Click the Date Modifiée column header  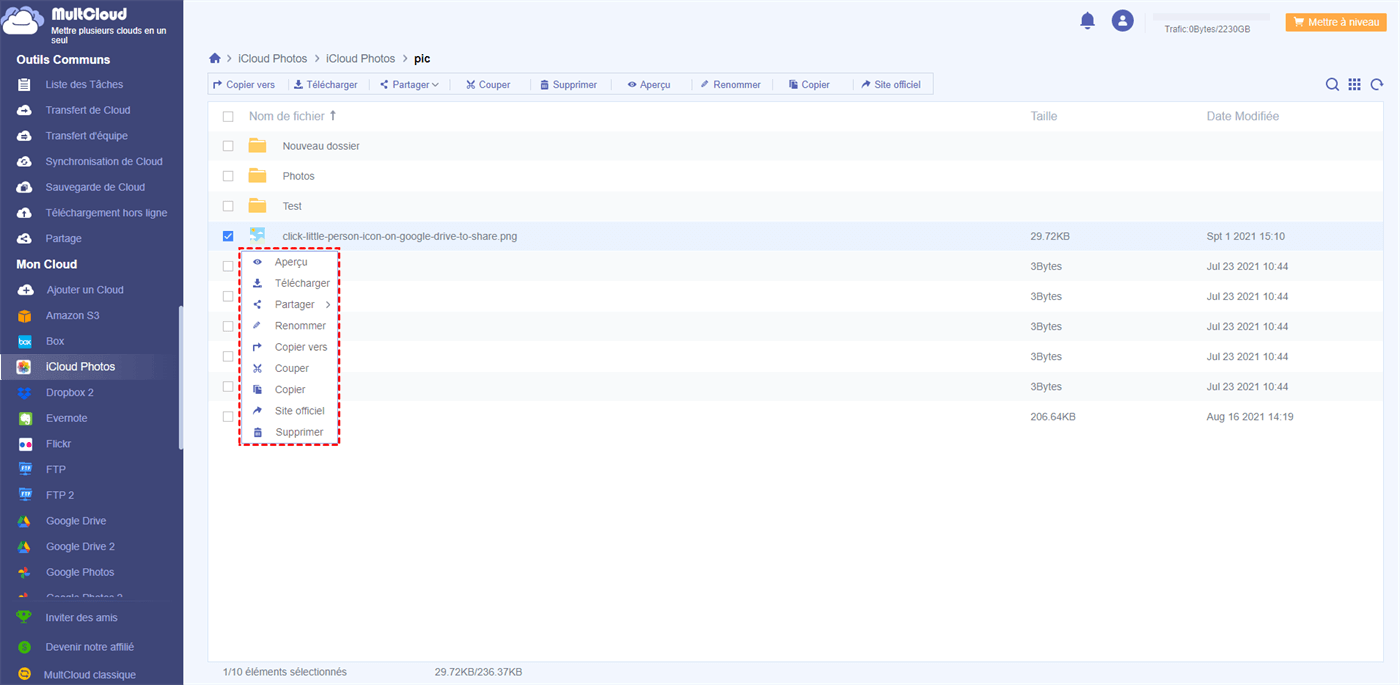tap(1243, 116)
